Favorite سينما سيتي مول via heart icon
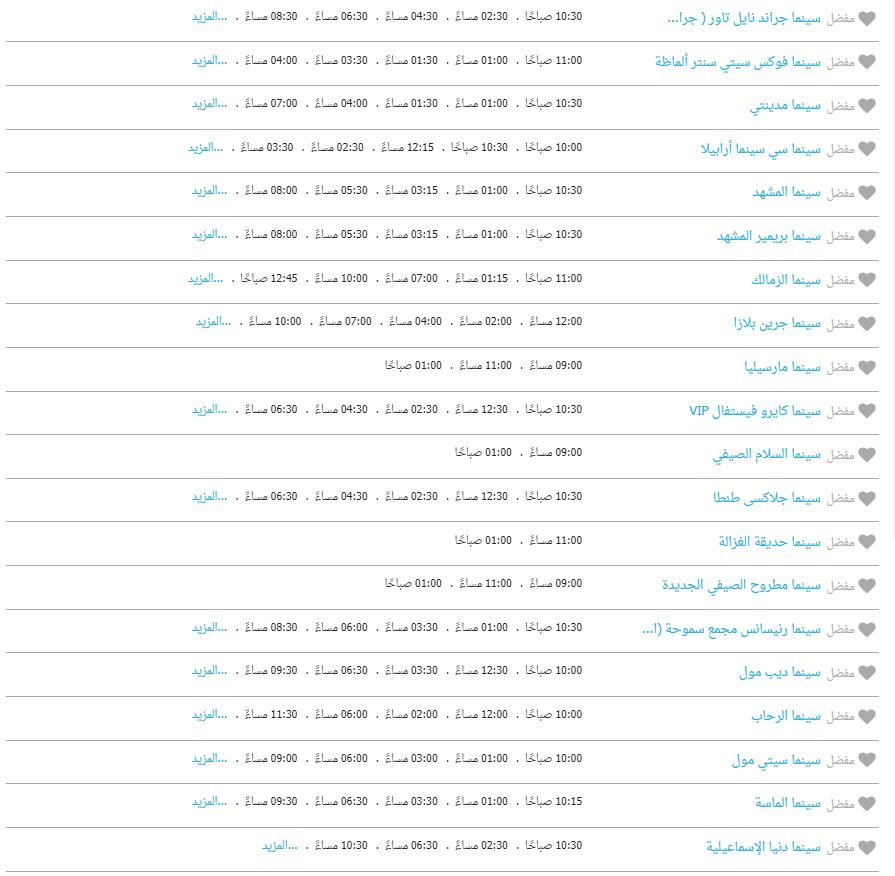The width and height of the screenshot is (895, 876). [867, 760]
